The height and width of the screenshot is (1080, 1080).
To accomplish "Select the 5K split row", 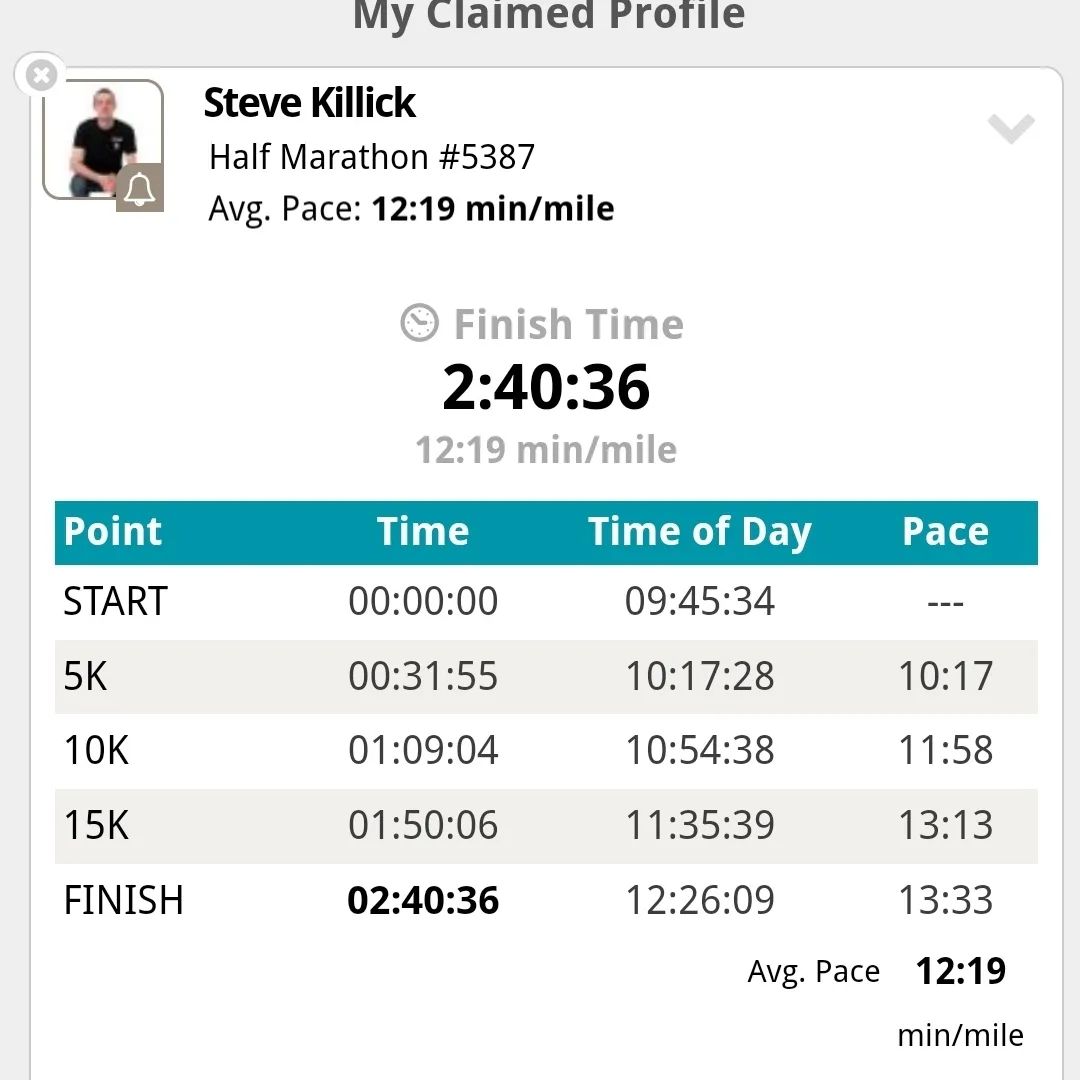I will click(546, 676).
